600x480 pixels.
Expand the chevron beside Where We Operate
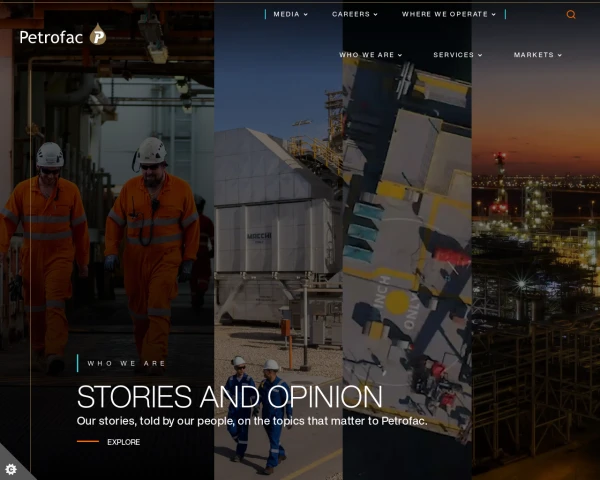pyautogui.click(x=494, y=15)
